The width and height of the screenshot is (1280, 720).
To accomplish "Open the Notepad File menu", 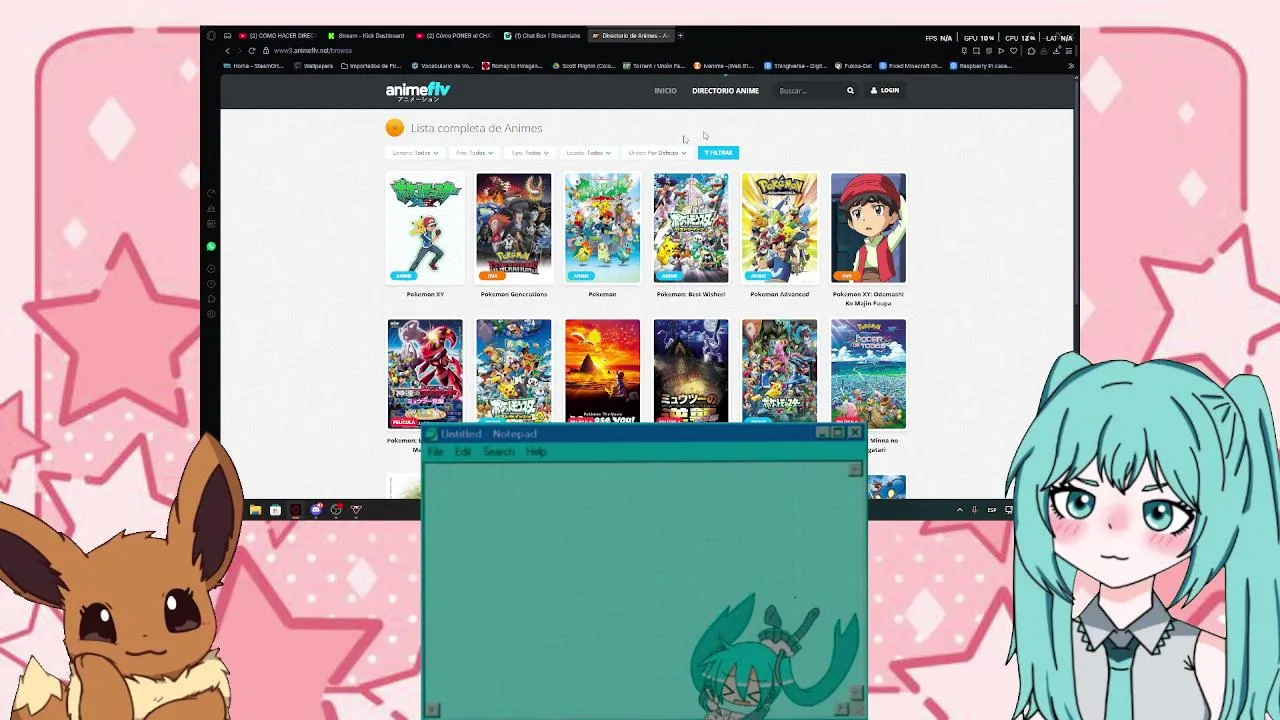I will [435, 452].
